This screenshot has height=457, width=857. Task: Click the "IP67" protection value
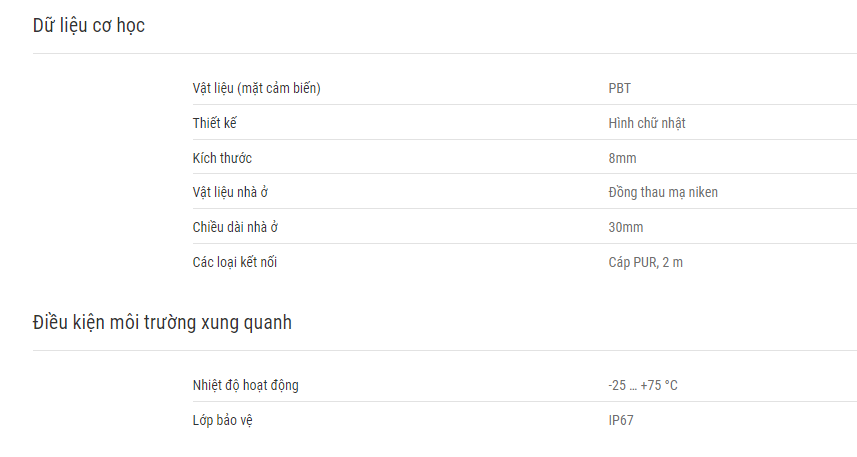coord(621,420)
